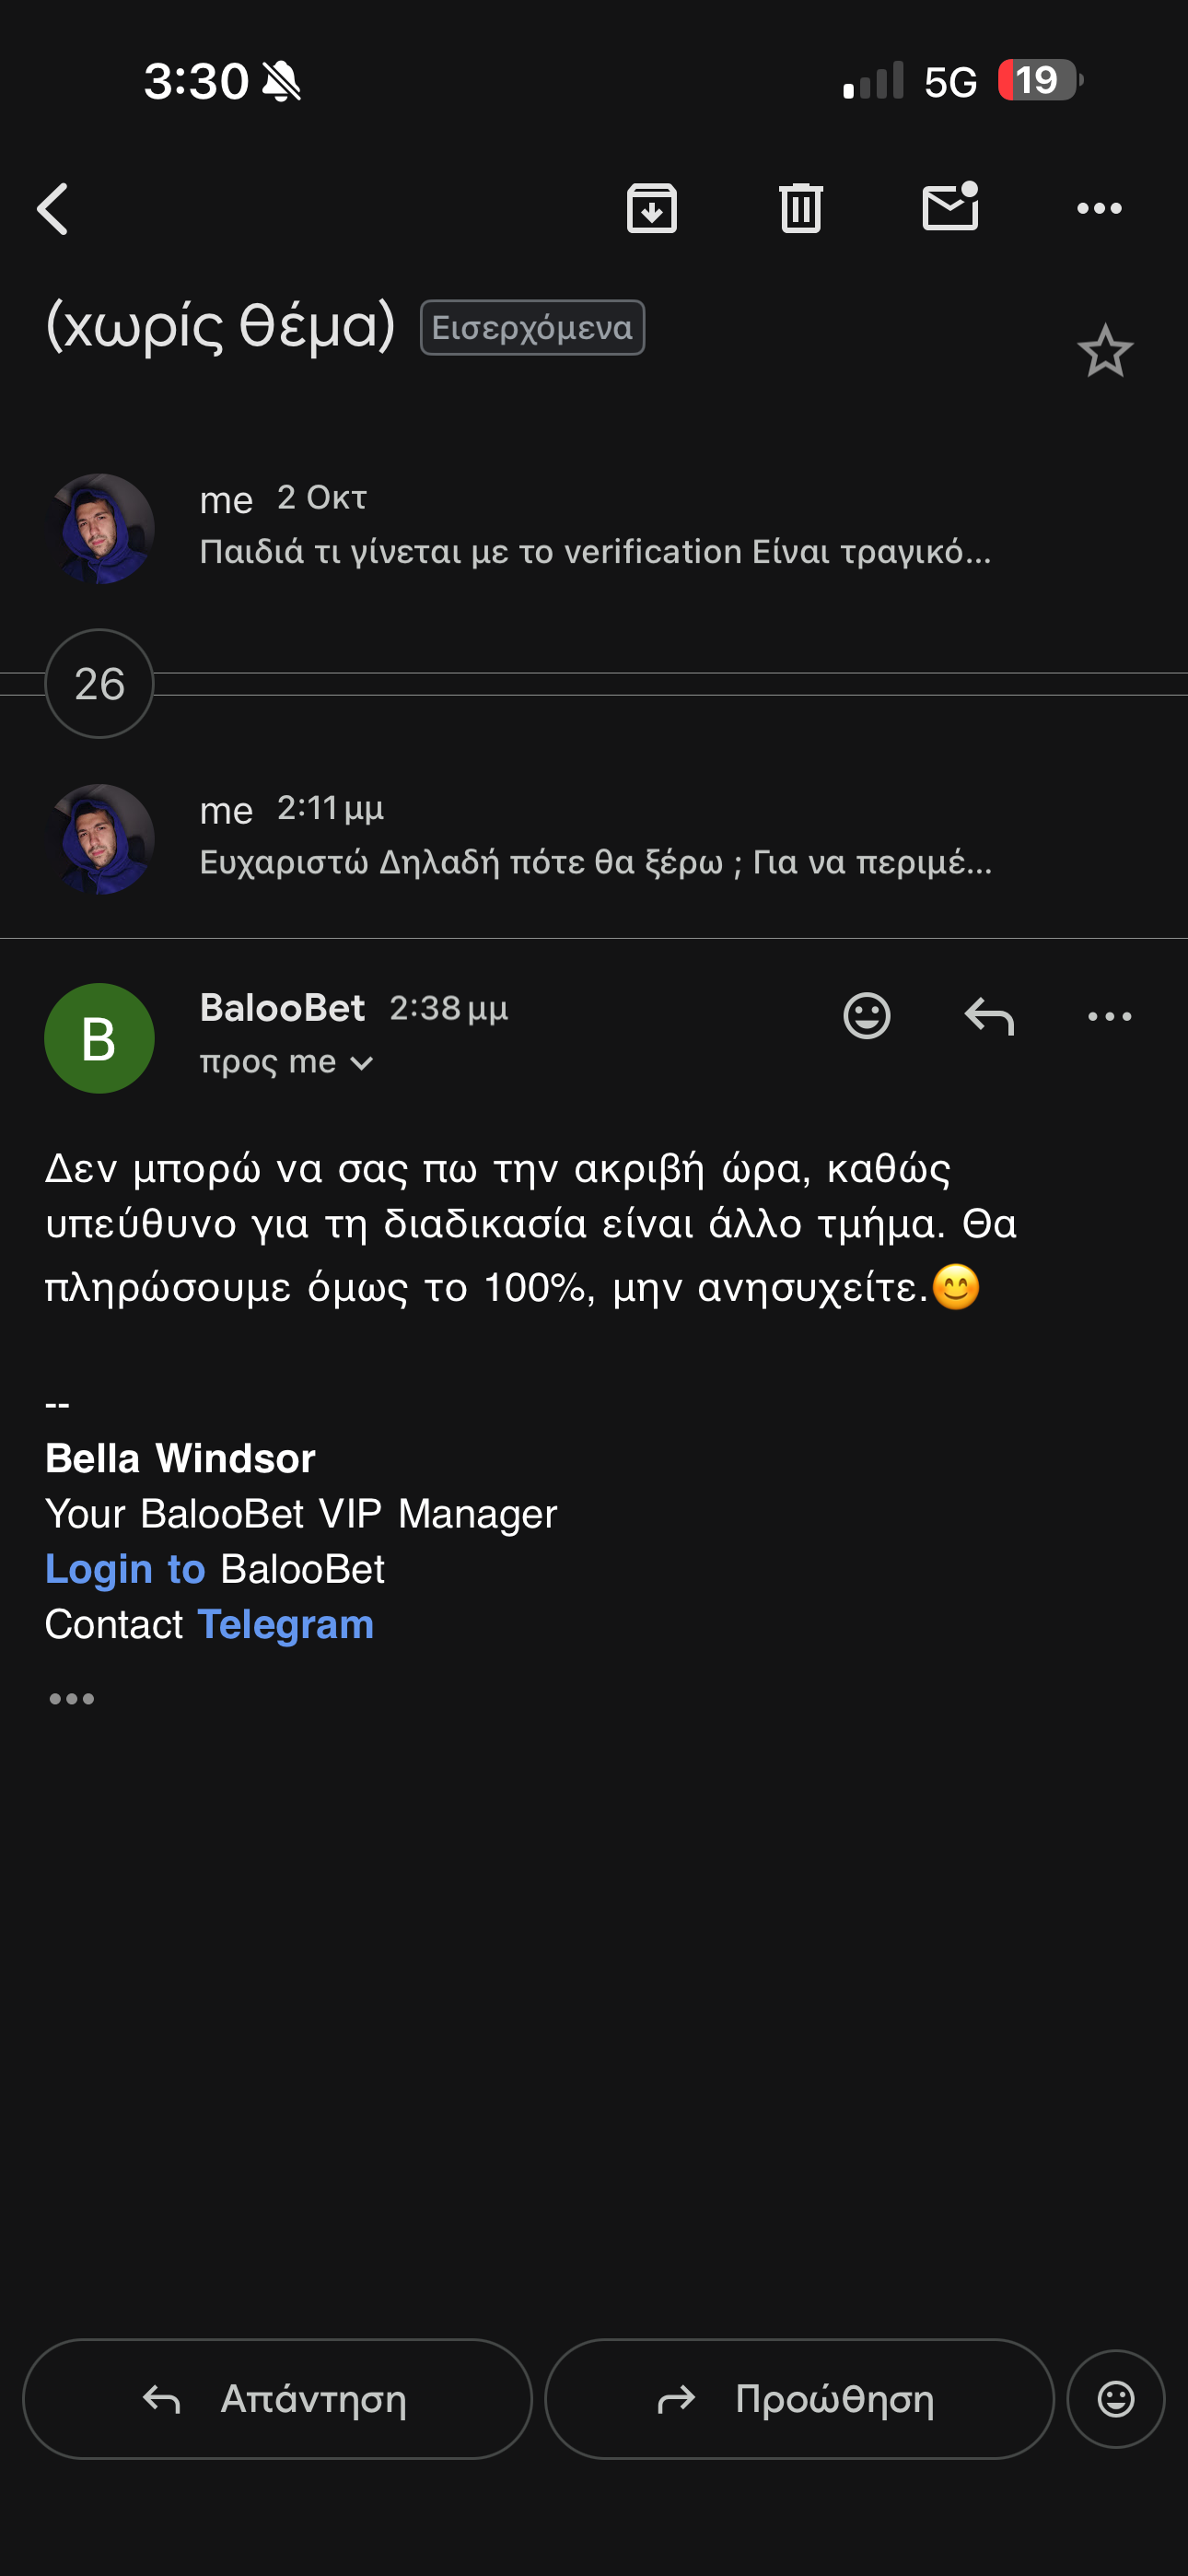Screen dimensions: 1188x2576
Task: Open BalooBet message options menu
Action: point(1109,1016)
